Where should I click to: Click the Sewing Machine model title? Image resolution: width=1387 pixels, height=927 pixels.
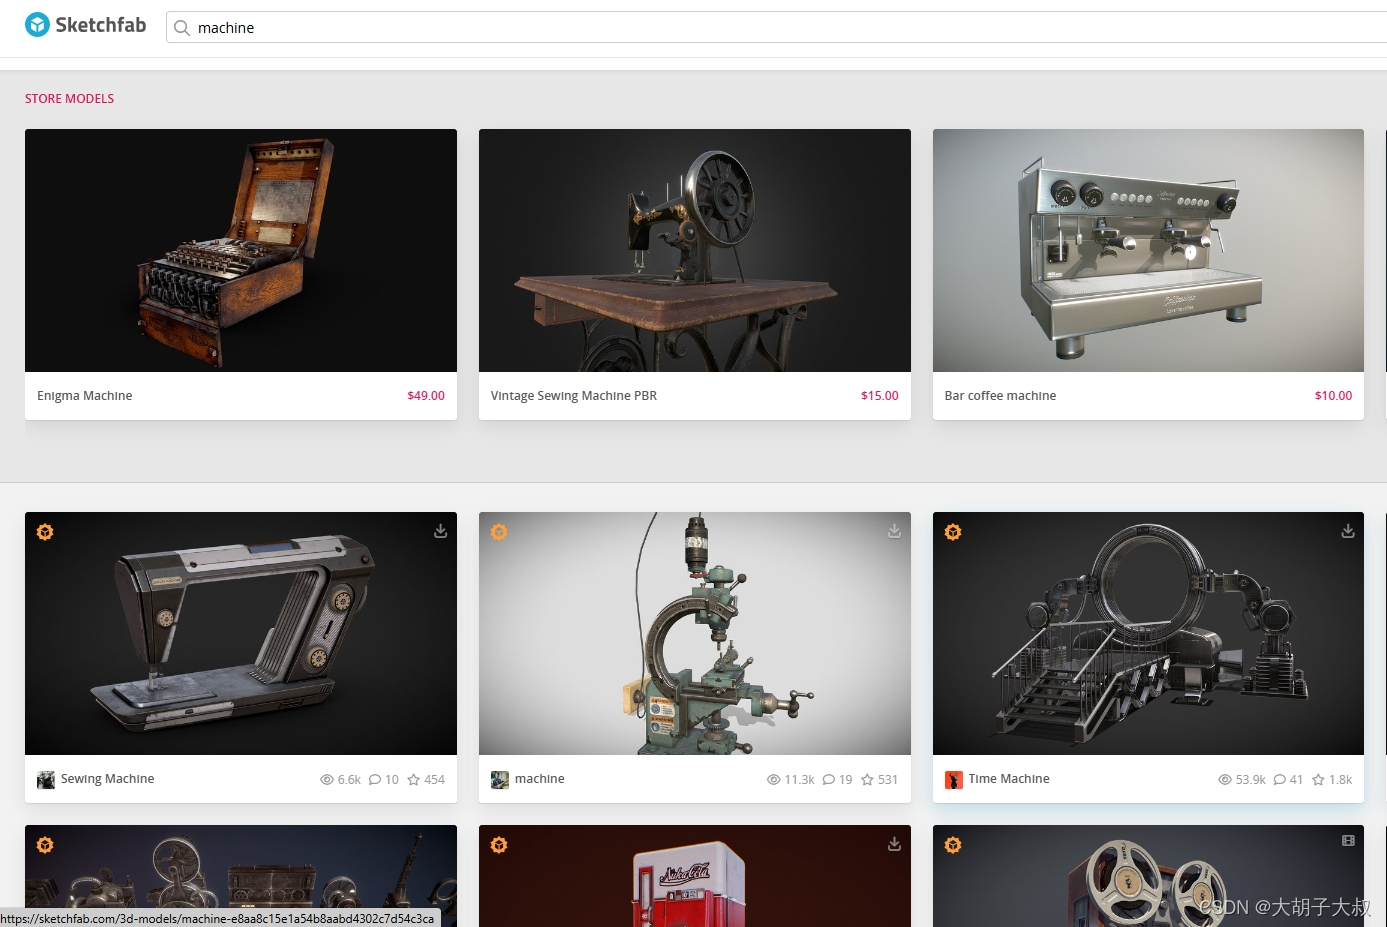[x=108, y=779]
